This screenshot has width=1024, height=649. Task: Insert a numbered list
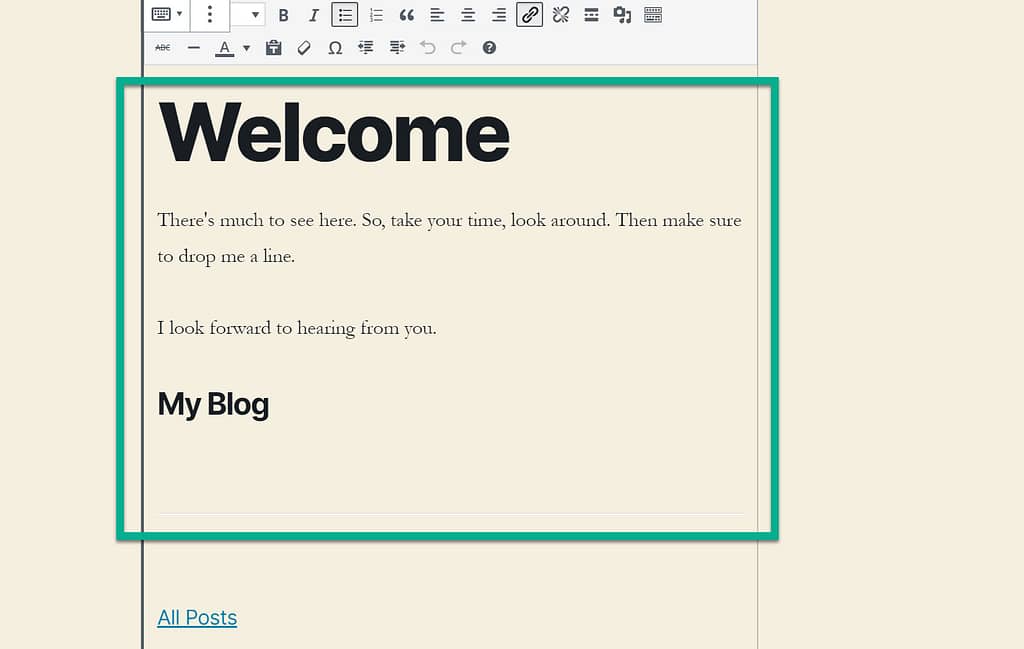coord(376,15)
